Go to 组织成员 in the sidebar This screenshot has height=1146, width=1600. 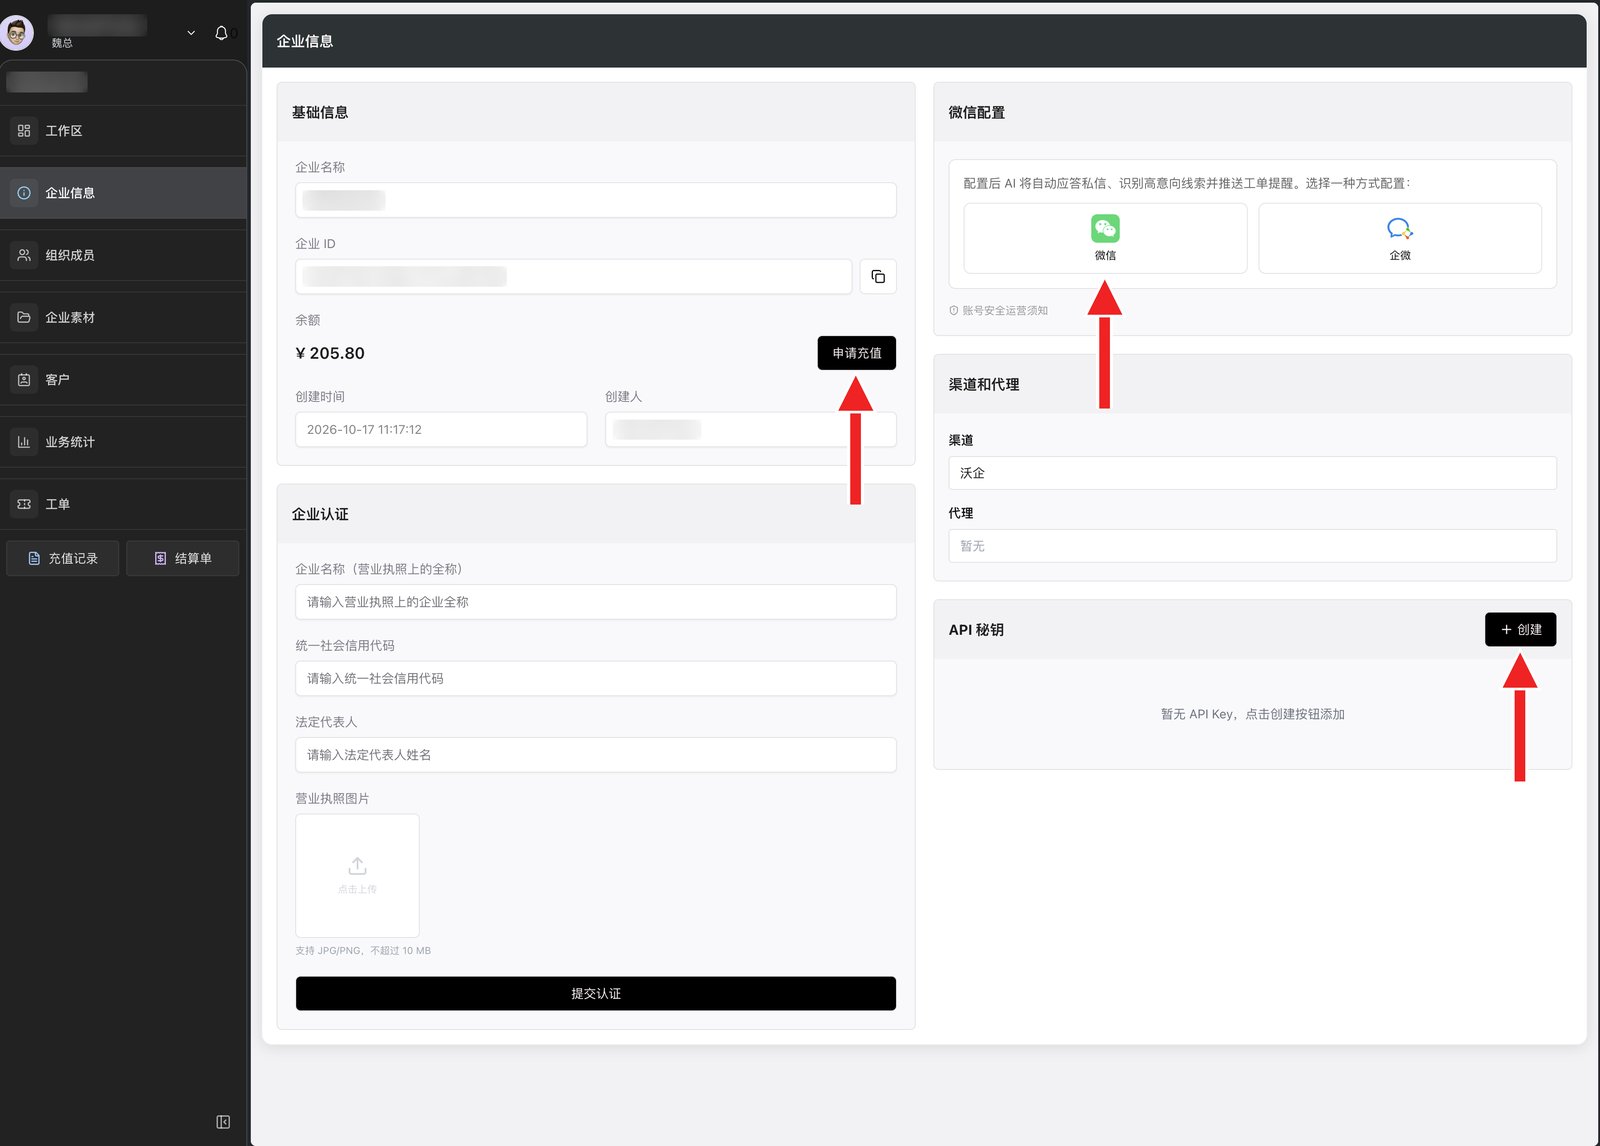[x=123, y=255]
